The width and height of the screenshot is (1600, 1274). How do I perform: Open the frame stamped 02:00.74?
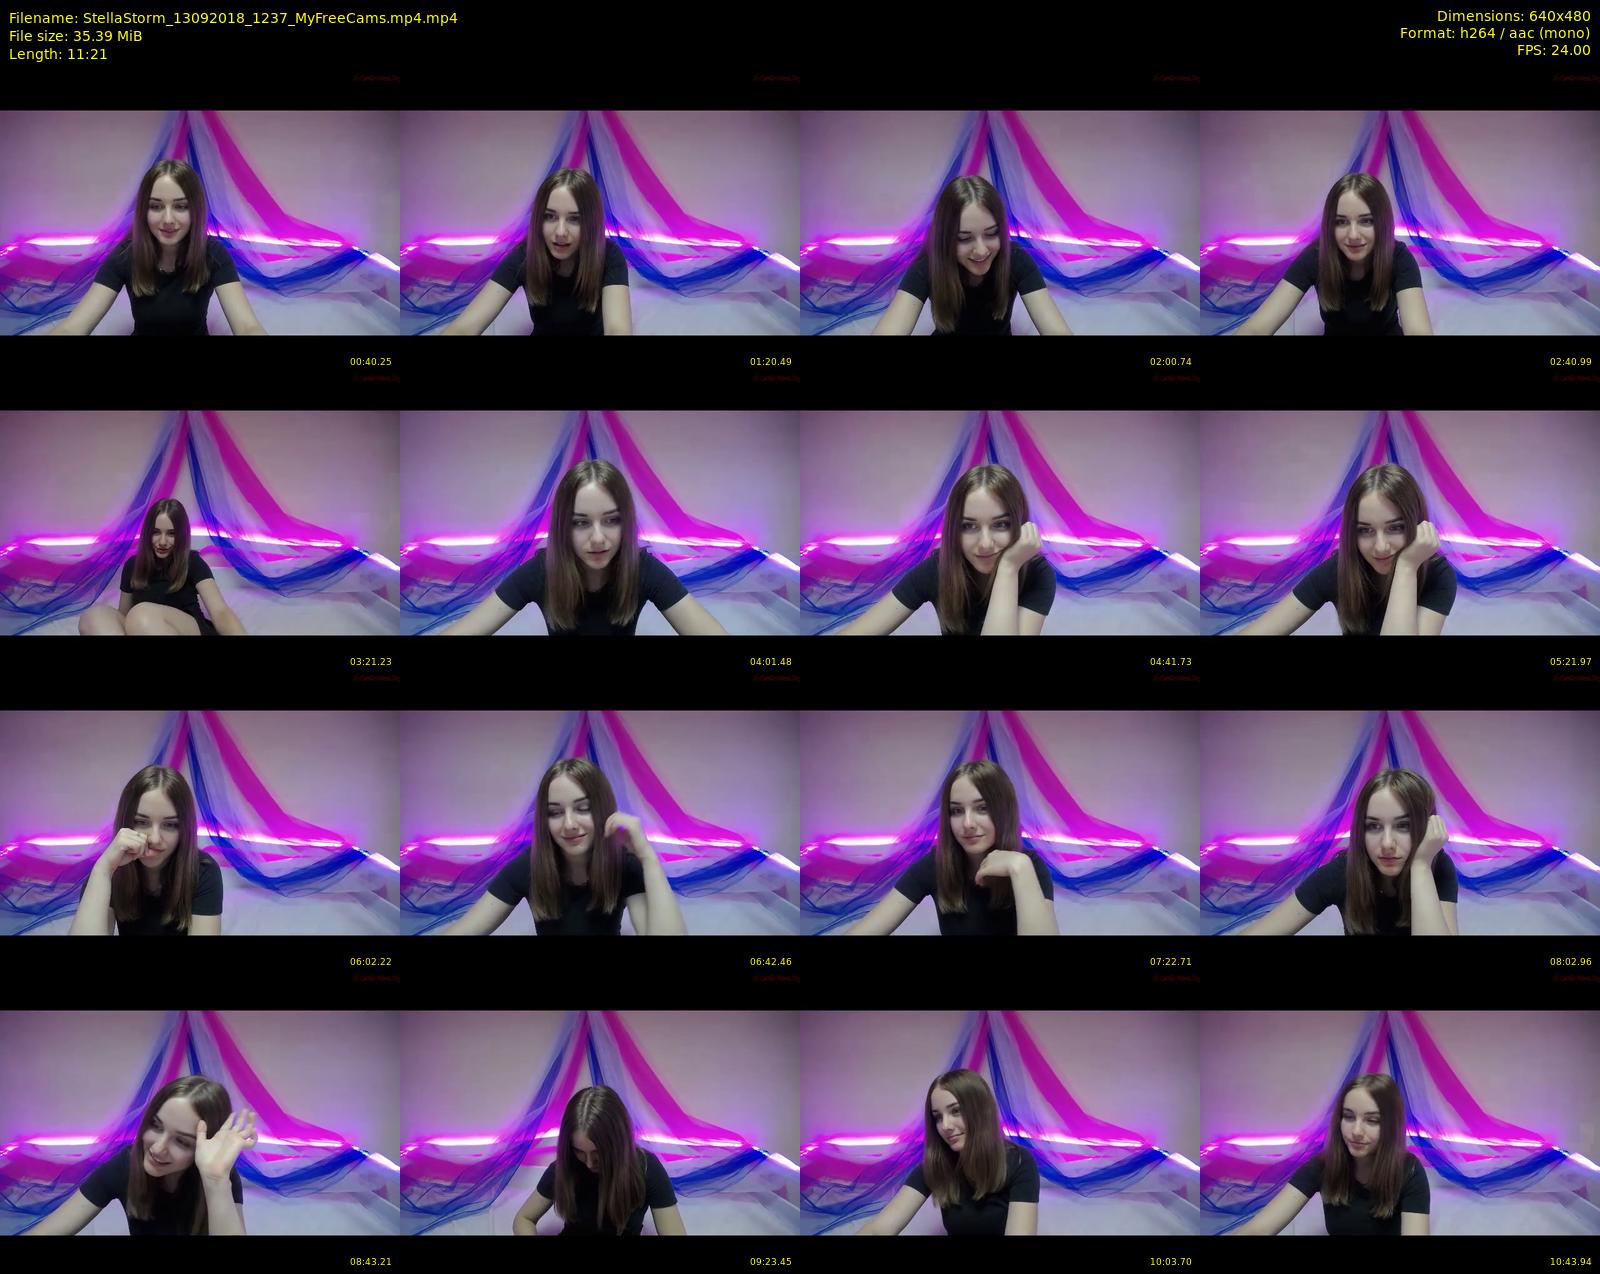[1000, 222]
